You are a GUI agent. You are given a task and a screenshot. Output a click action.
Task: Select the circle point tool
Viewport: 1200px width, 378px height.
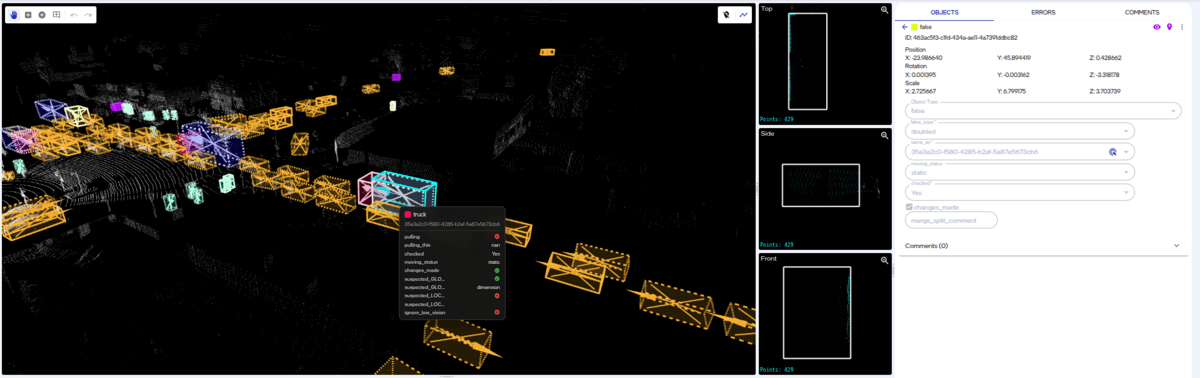[x=42, y=15]
